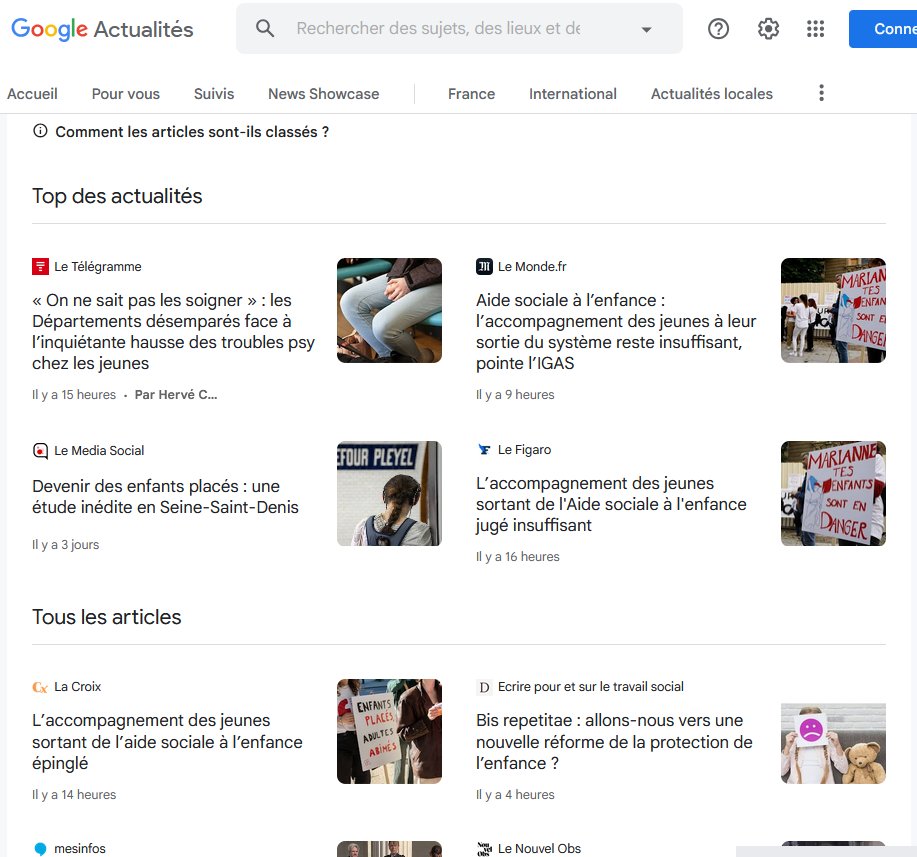Click the sad face and teddy bear thumbnail
Viewport: 917px width, 857px height.
click(x=833, y=744)
